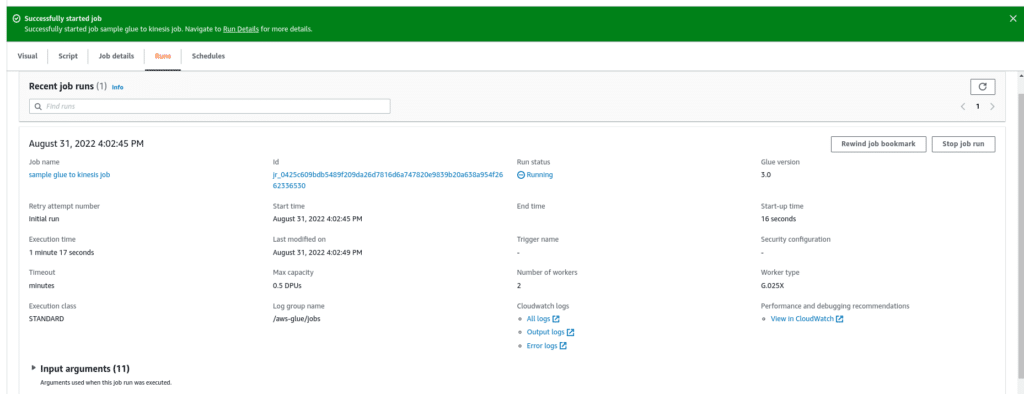Screen dimensions: 1024x394
Task: Select the Glue version value 3.0
Action: 765,175
